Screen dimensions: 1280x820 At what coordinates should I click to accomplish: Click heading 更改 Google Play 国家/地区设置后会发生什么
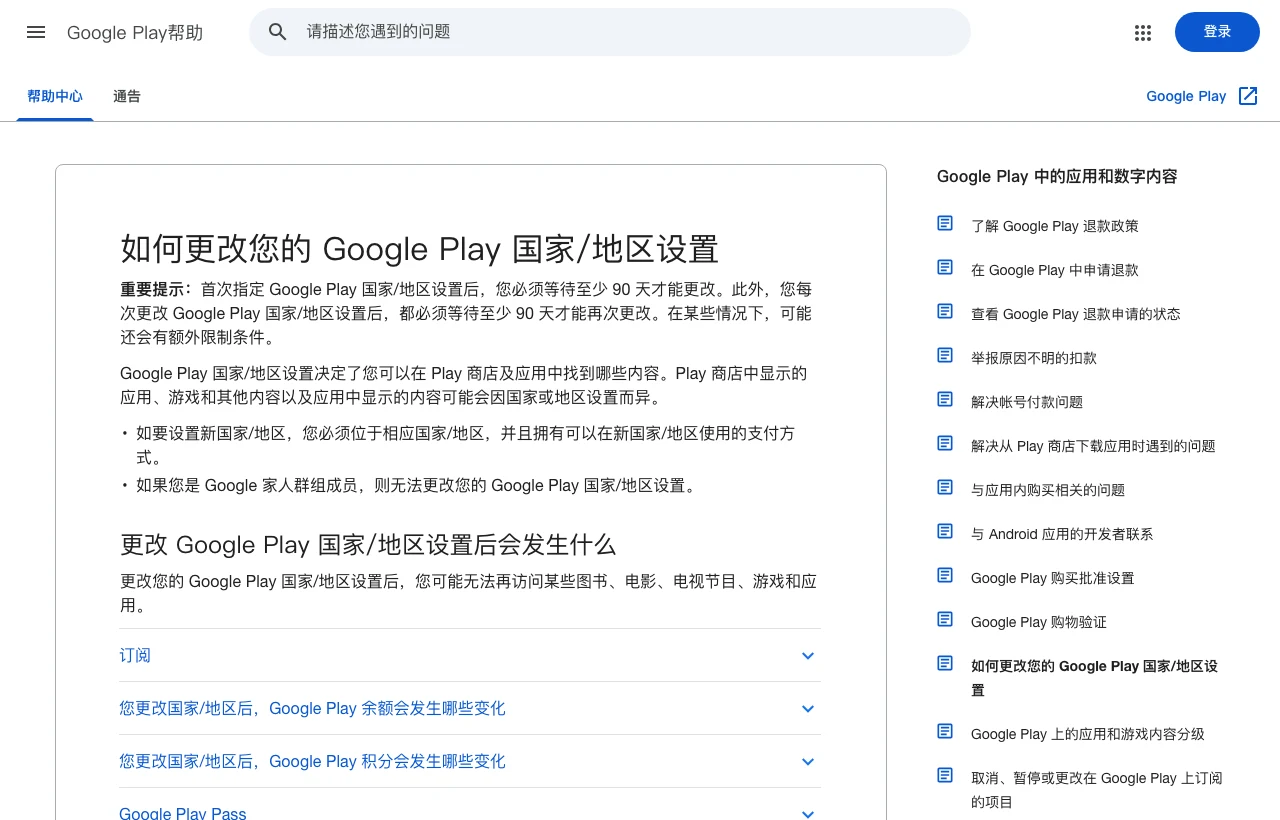368,545
